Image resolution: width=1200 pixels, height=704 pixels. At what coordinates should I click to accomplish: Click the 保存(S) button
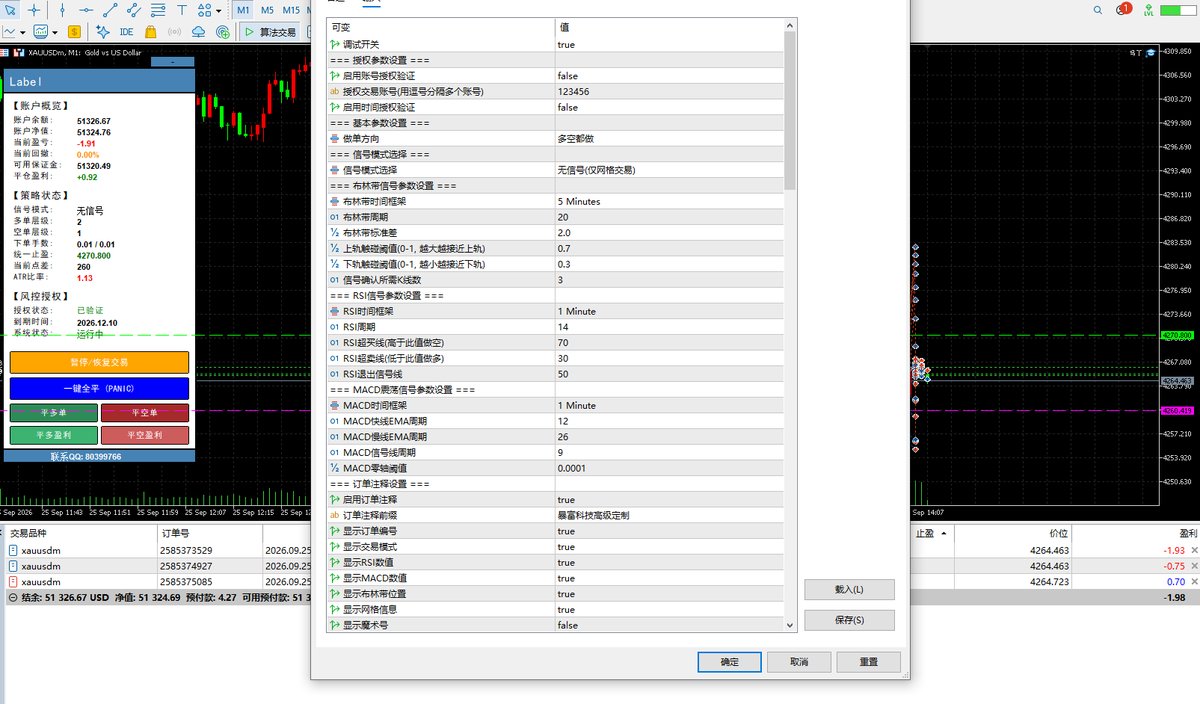pos(849,620)
